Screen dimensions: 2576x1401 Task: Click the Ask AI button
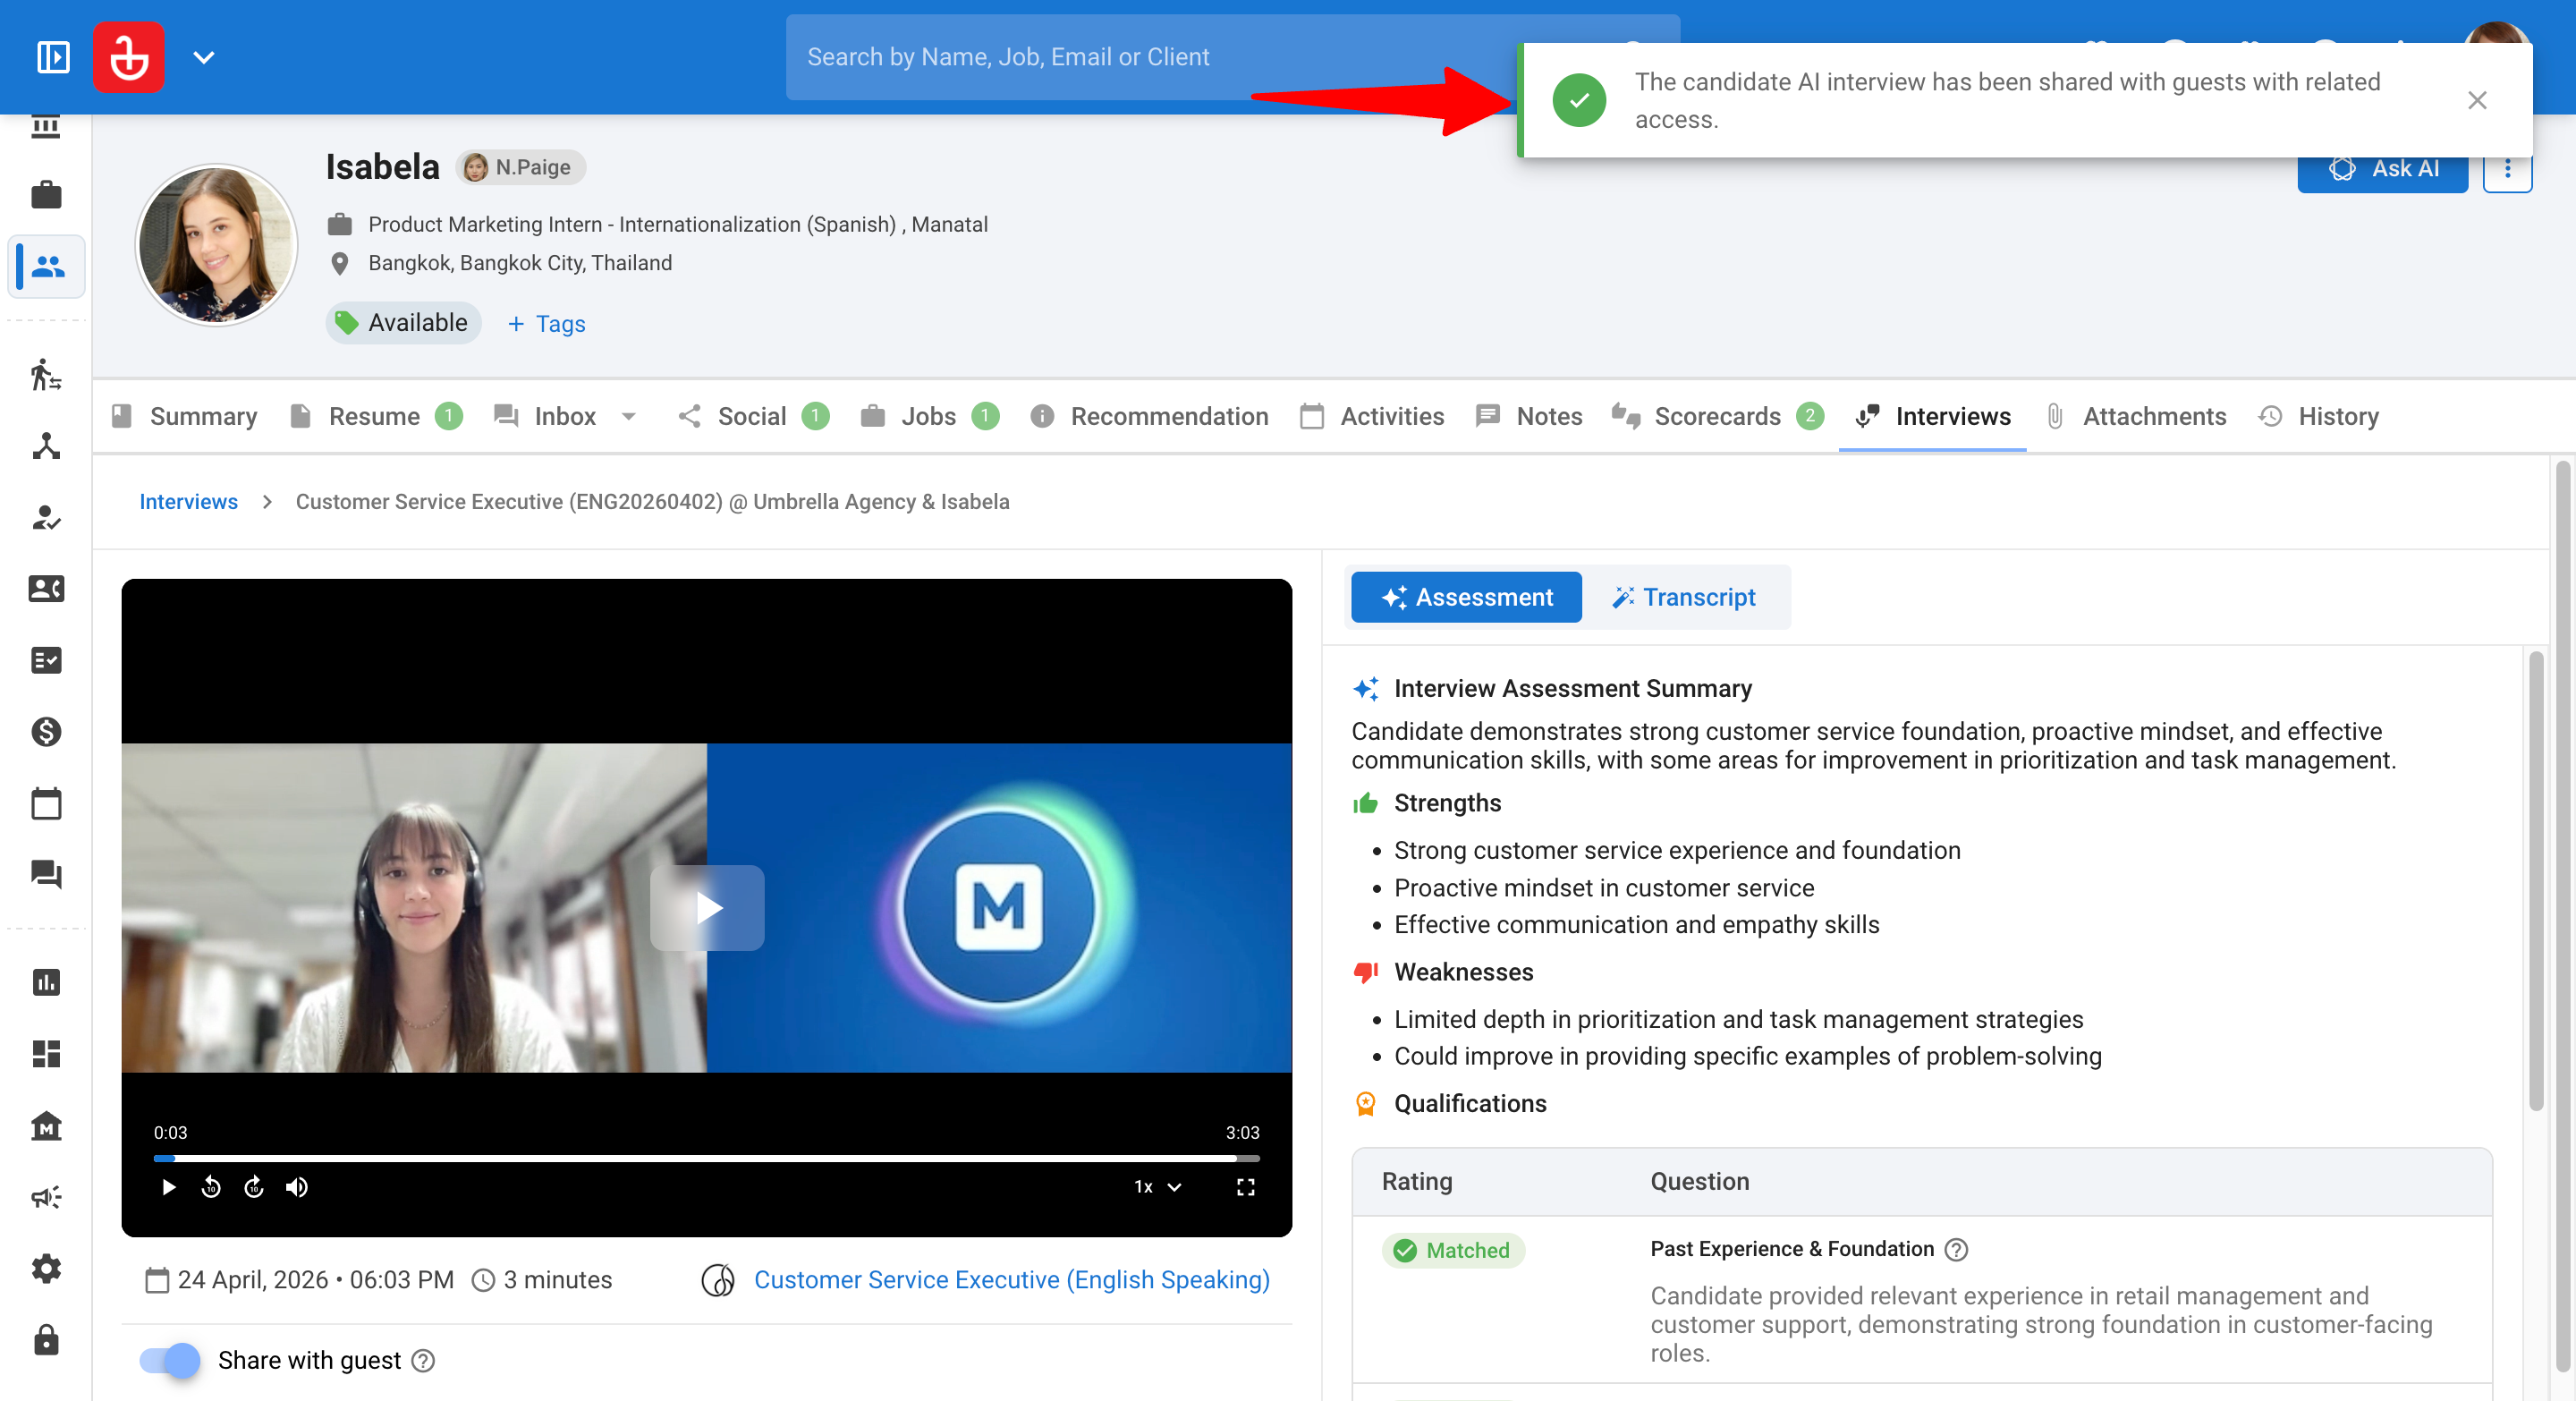tap(2382, 170)
